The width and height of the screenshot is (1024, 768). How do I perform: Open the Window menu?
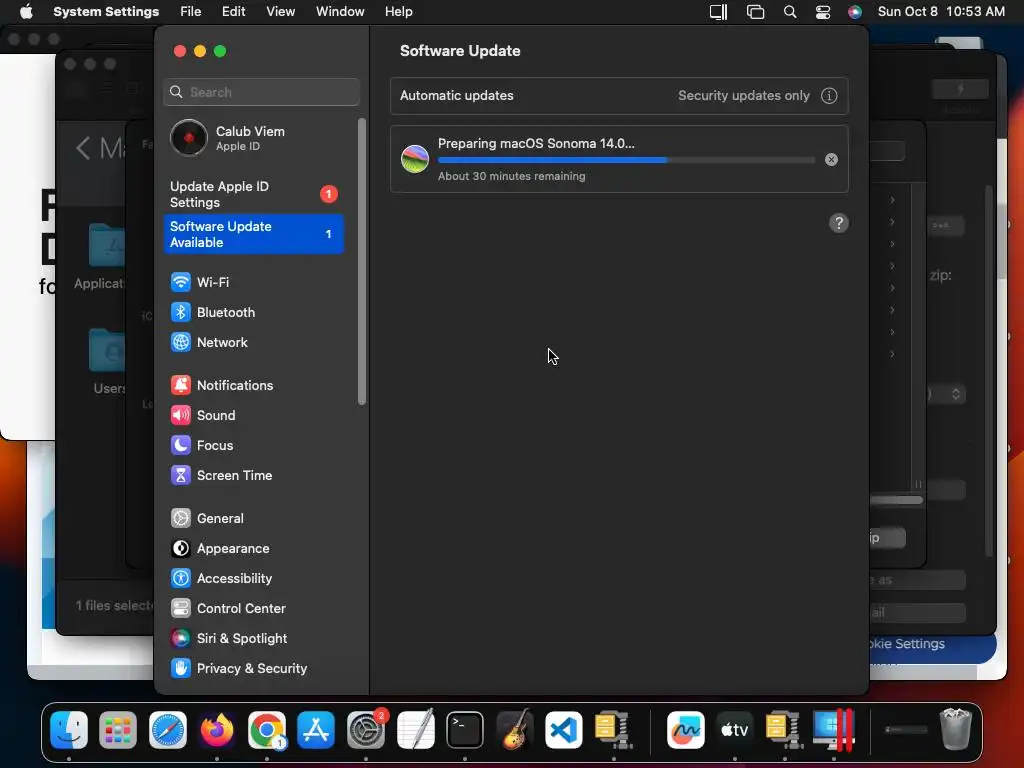click(340, 12)
